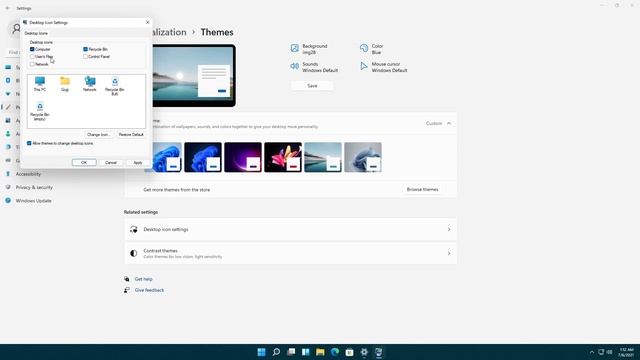Click the Change Icon button
Viewport: 640px width, 360px height.
click(x=98, y=134)
